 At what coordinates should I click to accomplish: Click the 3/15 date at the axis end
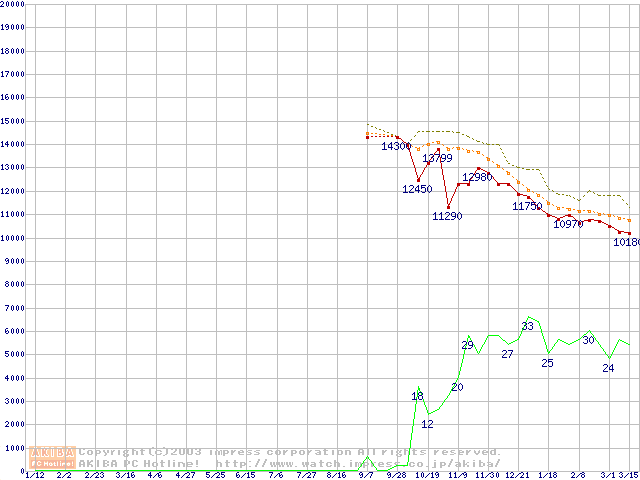pos(629,475)
